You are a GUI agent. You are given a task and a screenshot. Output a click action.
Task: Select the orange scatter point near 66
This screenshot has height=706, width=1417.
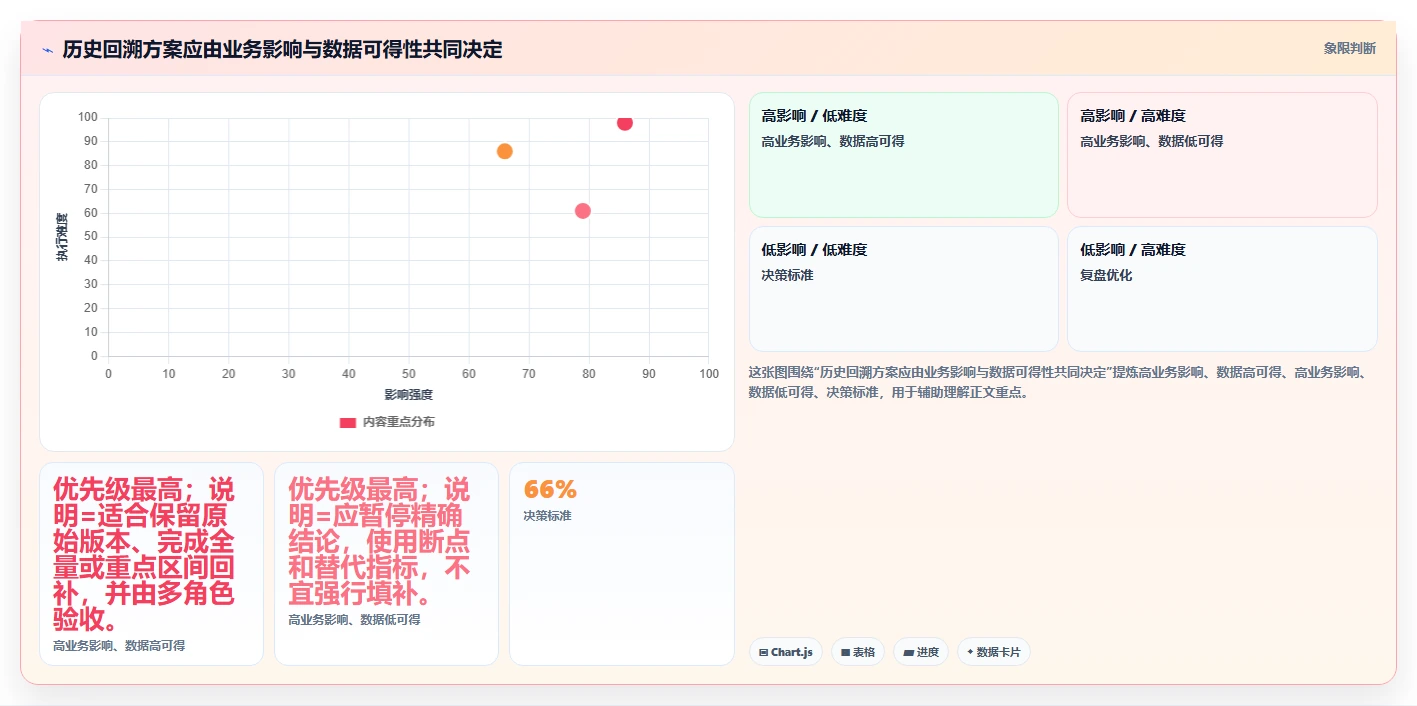(505, 151)
